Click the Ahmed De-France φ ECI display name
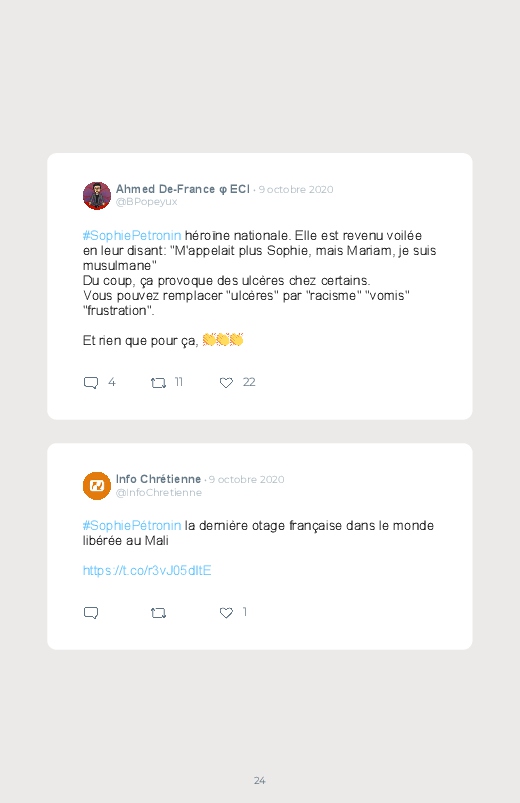Screen dimensions: 520x803 tap(183, 189)
